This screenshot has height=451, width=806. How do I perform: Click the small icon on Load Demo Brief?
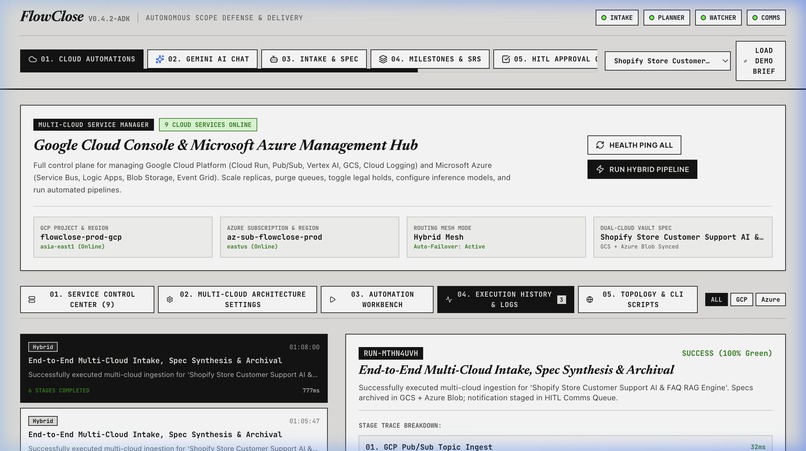coord(745,61)
